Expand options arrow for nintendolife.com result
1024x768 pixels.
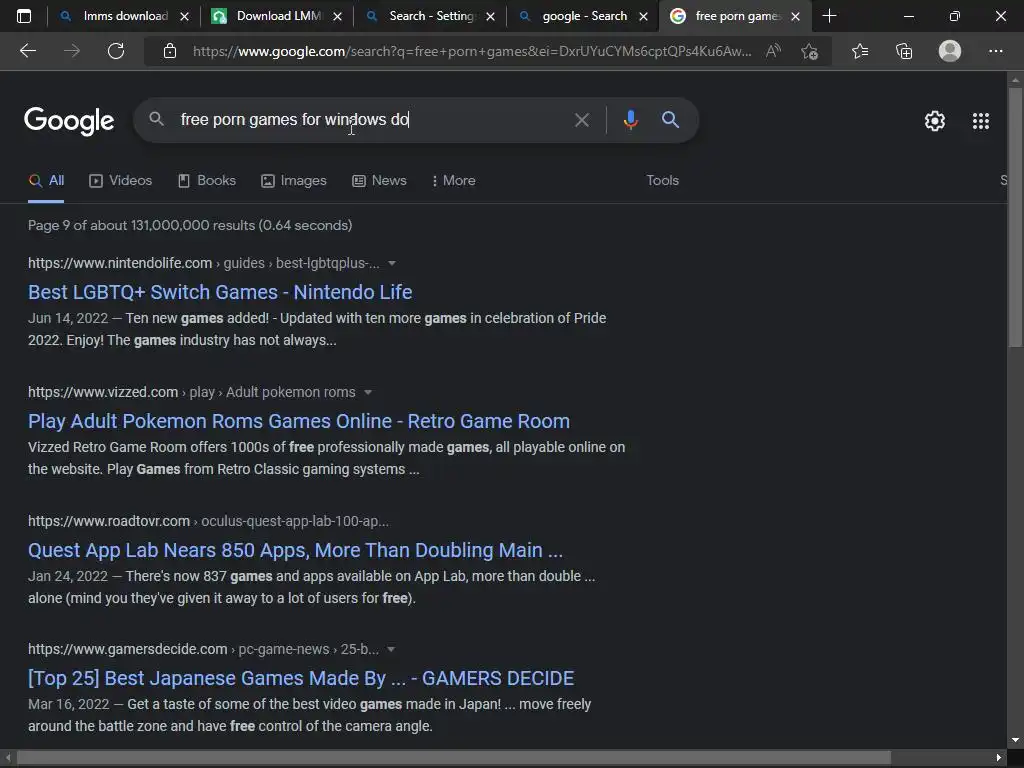tap(392, 263)
